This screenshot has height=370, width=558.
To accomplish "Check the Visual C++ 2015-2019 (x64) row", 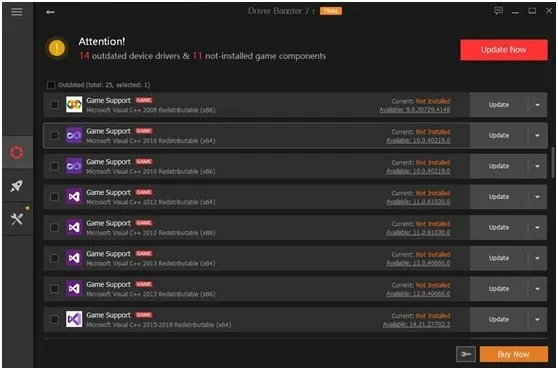I will 54,319.
